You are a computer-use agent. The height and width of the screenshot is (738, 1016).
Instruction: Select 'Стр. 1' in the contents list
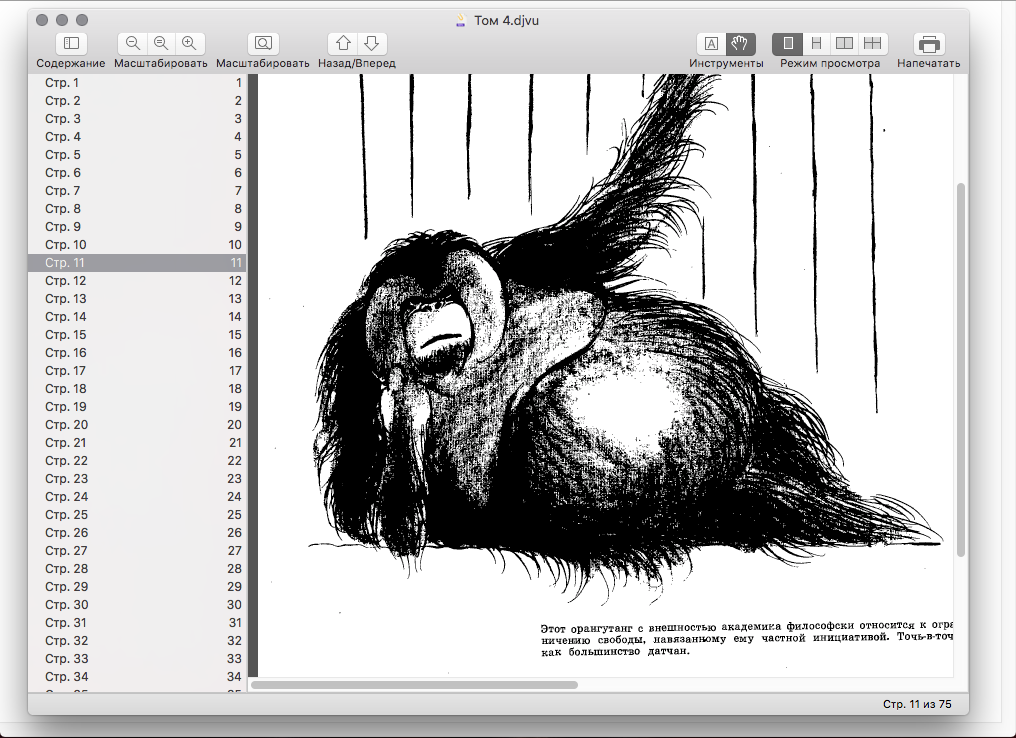point(137,82)
